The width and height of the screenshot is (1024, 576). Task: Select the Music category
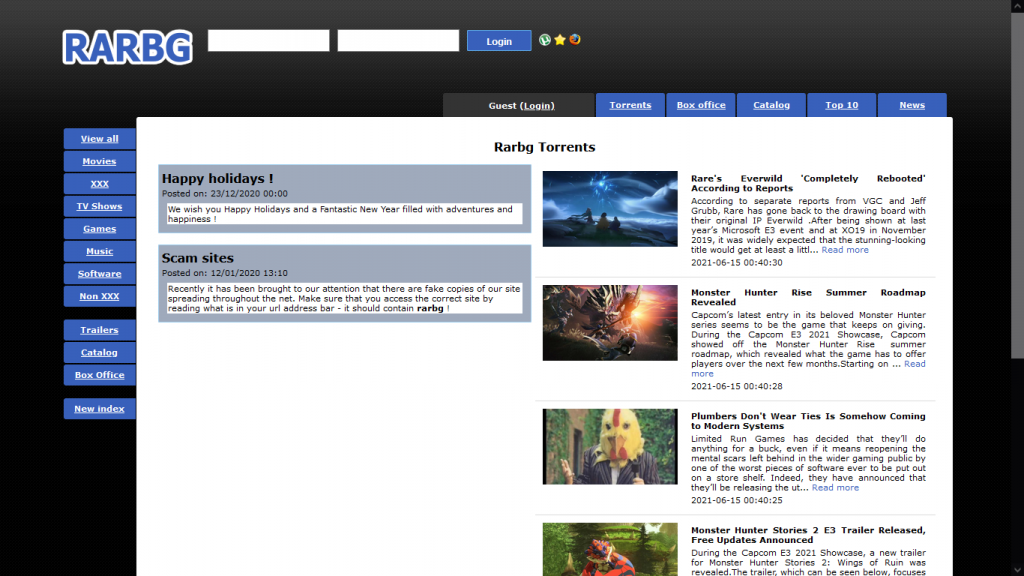100,251
